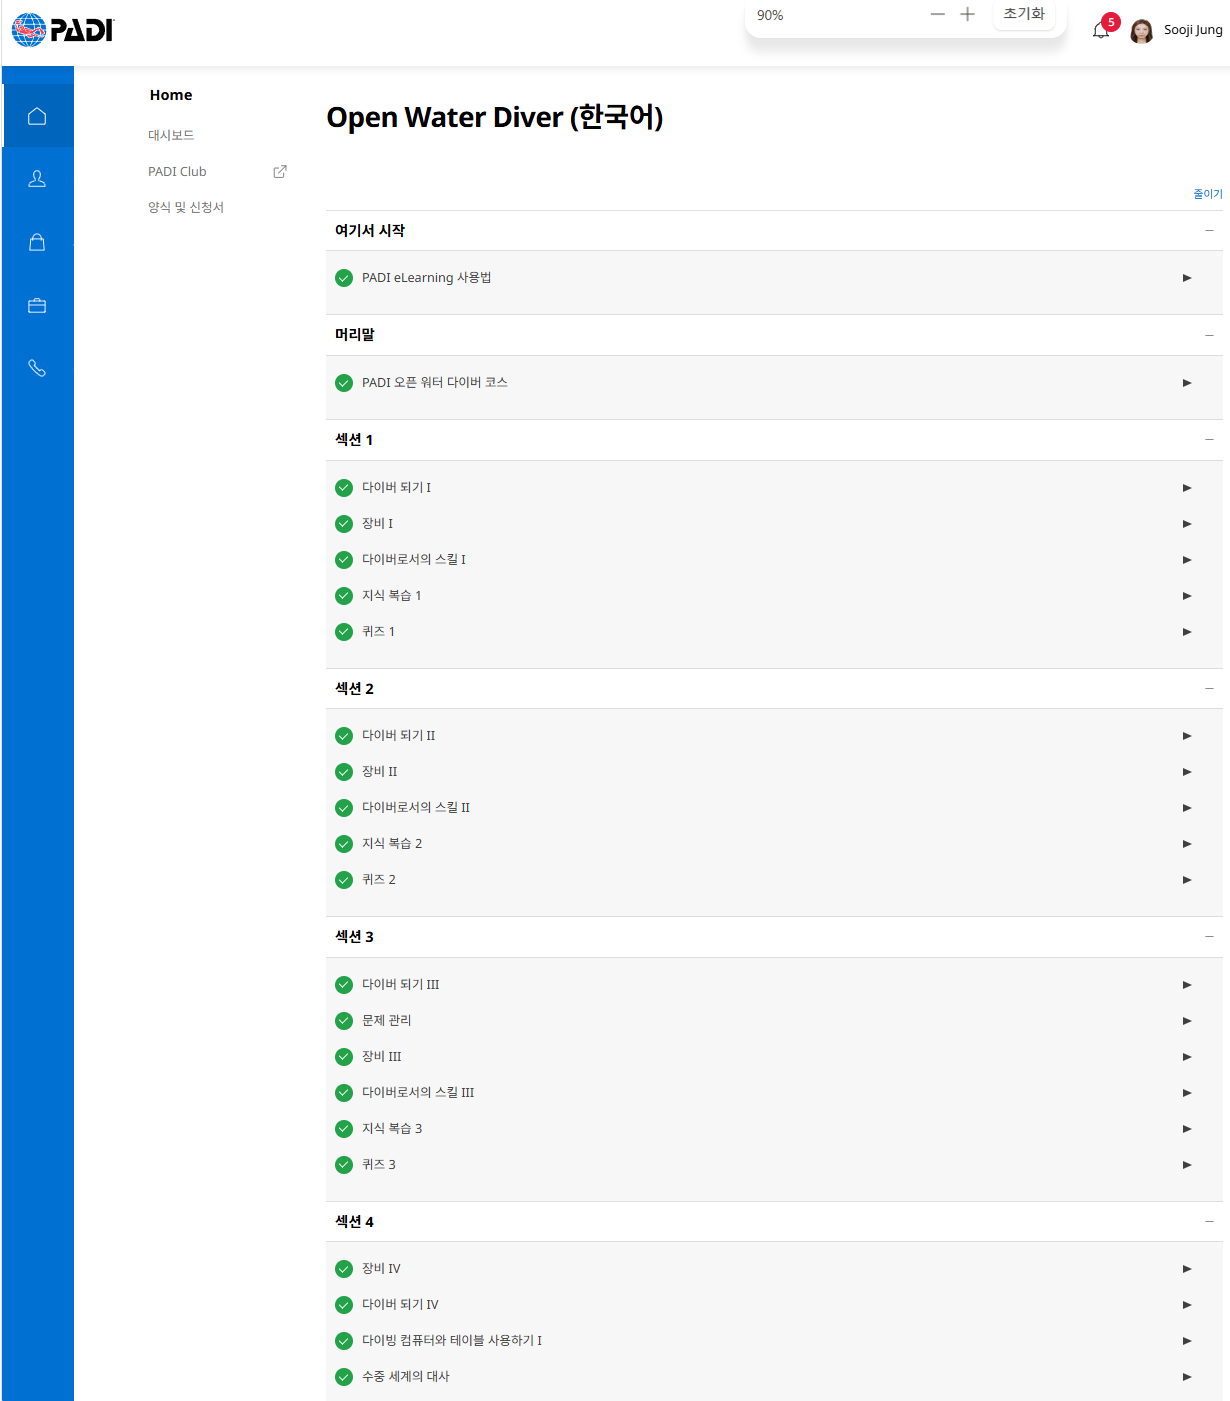This screenshot has width=1230, height=1401.
Task: Play arrow for 지식 복습 3
Action: [1187, 1129]
